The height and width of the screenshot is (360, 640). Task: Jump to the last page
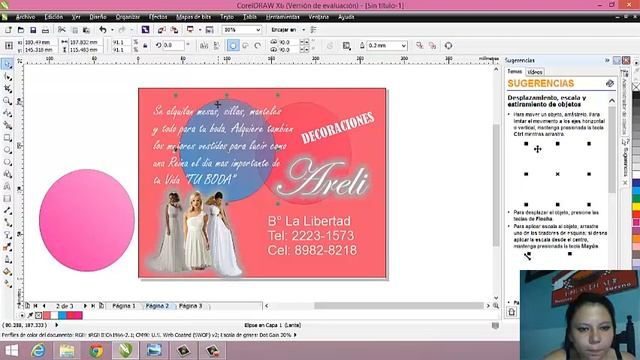tap(93, 306)
